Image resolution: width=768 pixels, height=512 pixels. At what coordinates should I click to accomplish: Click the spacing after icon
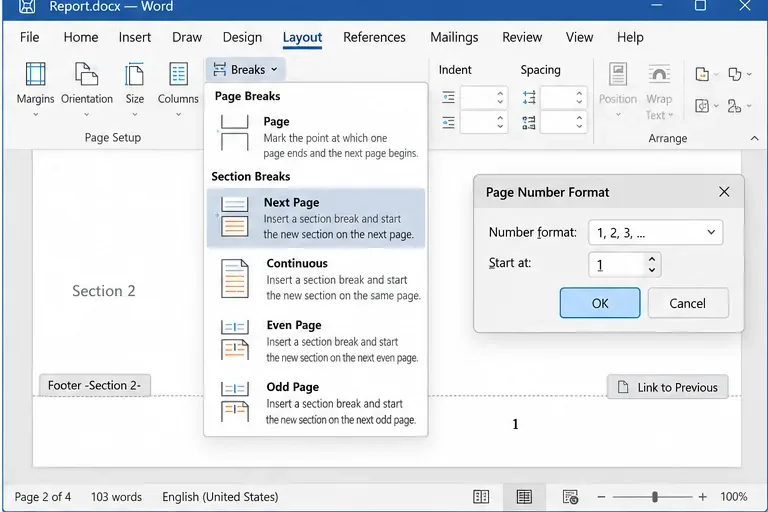tap(529, 122)
